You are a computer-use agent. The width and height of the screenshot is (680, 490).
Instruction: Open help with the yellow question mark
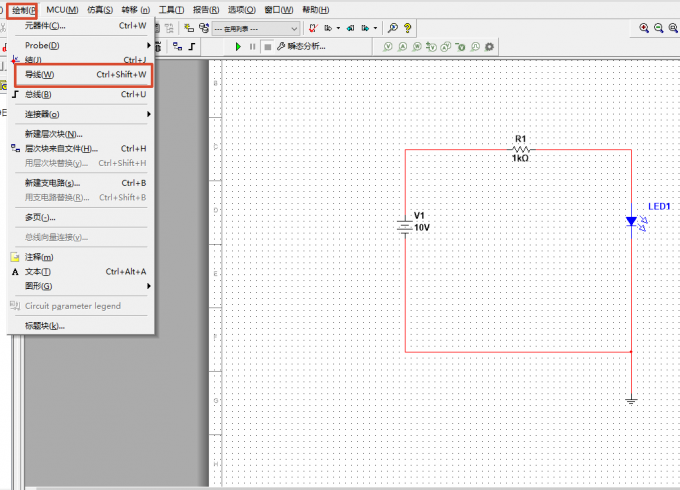pos(407,28)
